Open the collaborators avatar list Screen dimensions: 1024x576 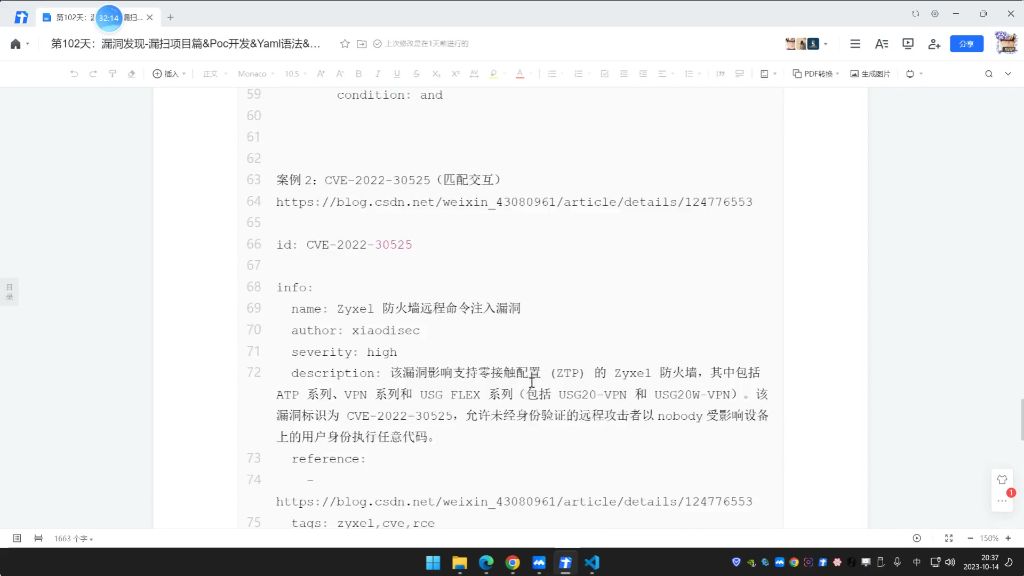point(806,44)
